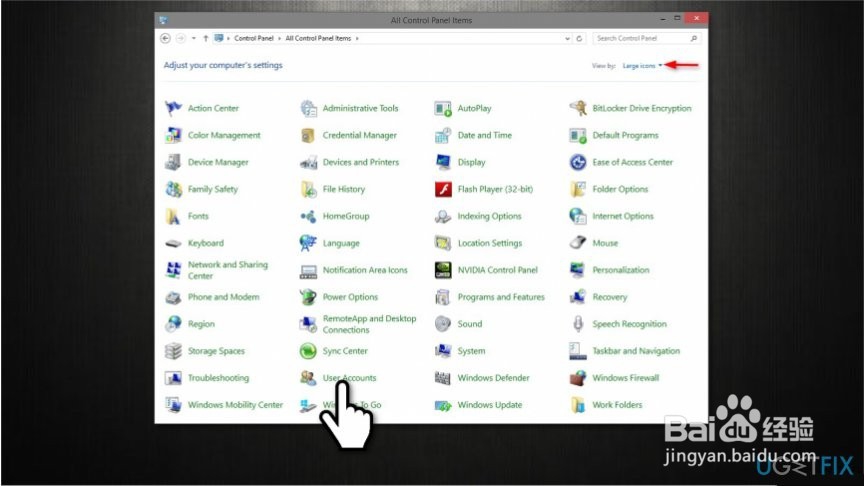Open Ease of Access Center icon

tap(578, 162)
